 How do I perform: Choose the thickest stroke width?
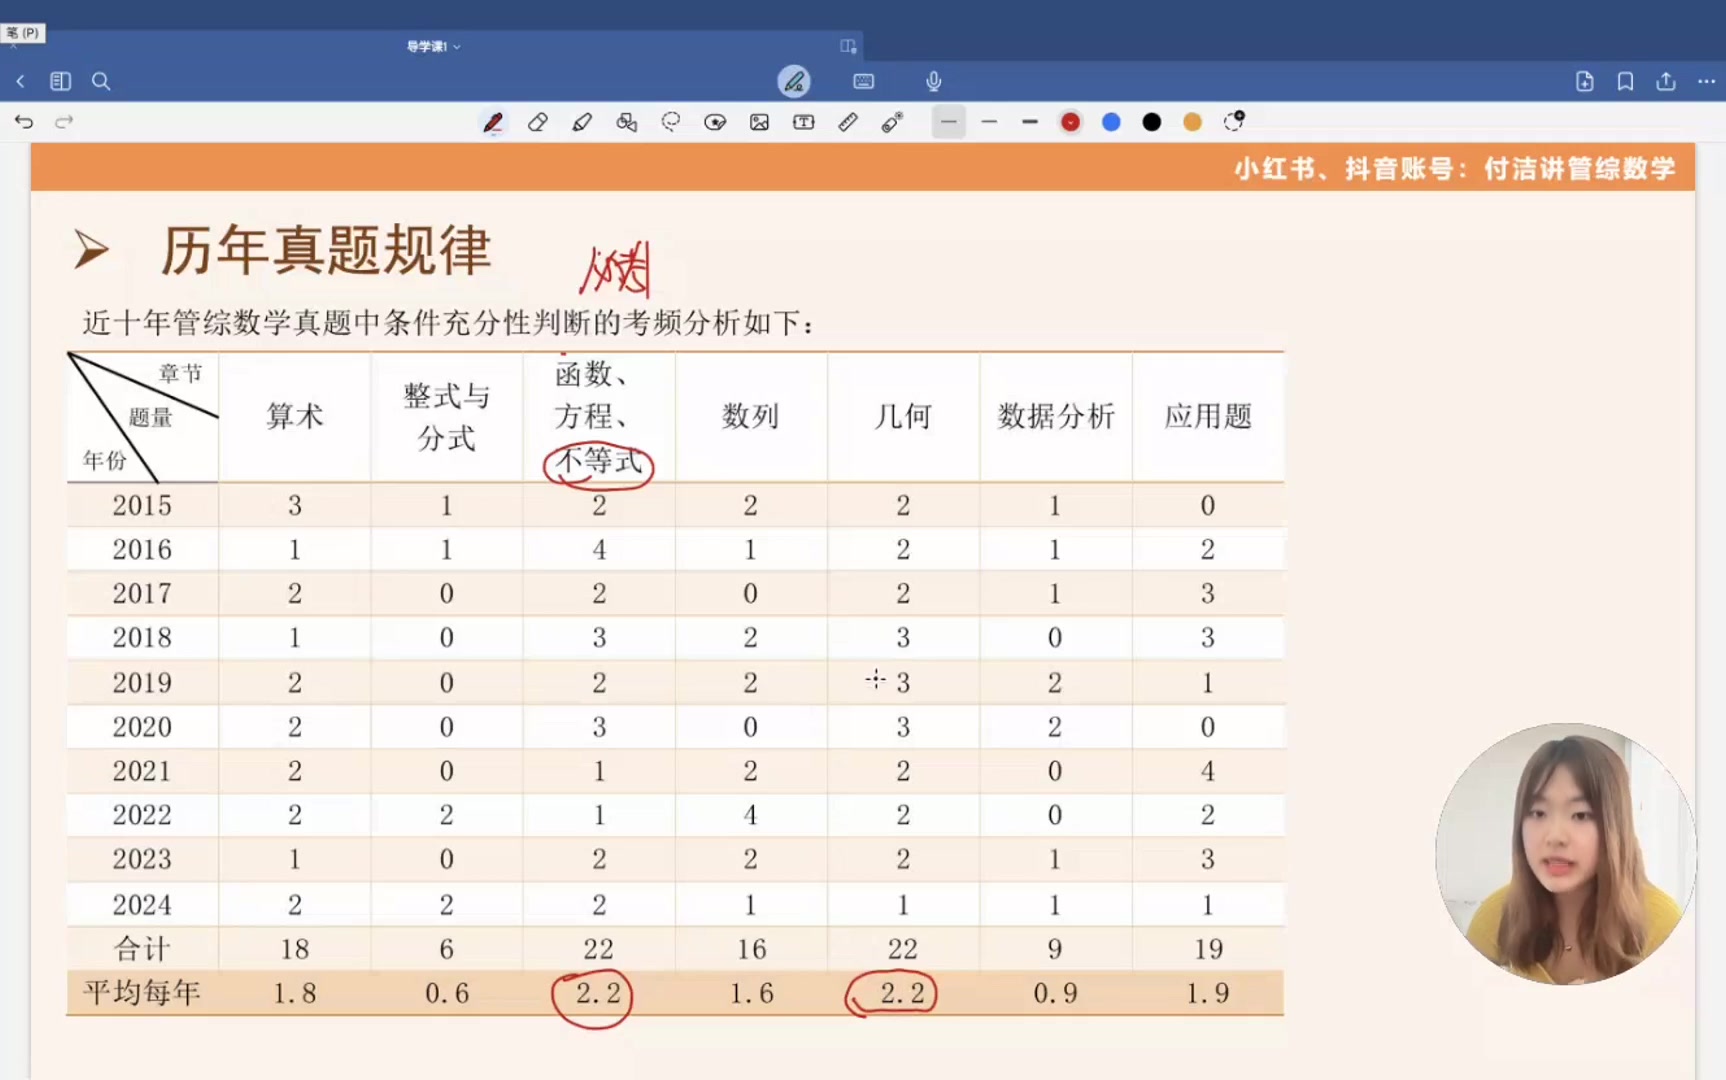[x=1030, y=122]
